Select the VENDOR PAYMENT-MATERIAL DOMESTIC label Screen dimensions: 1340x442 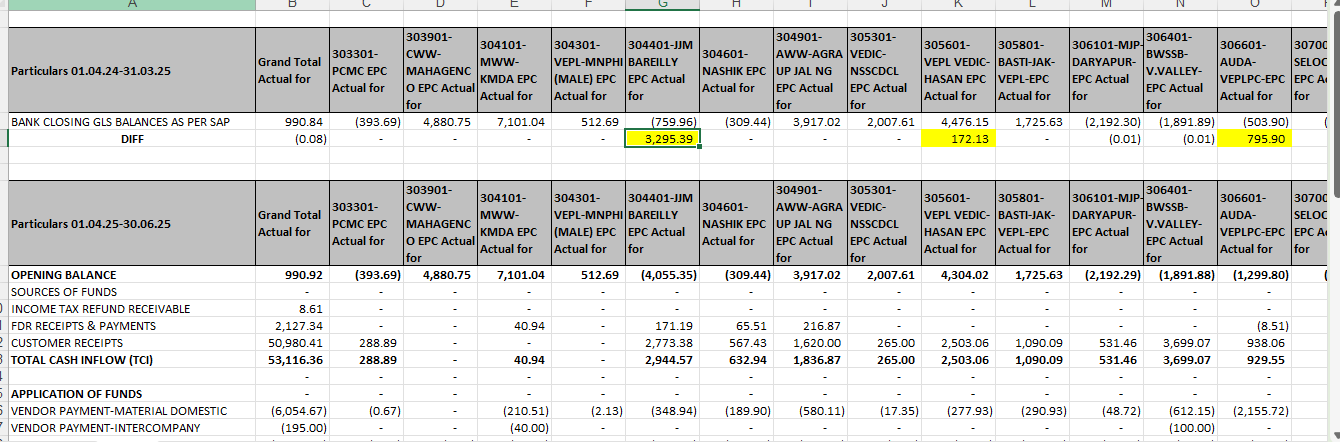click(118, 411)
